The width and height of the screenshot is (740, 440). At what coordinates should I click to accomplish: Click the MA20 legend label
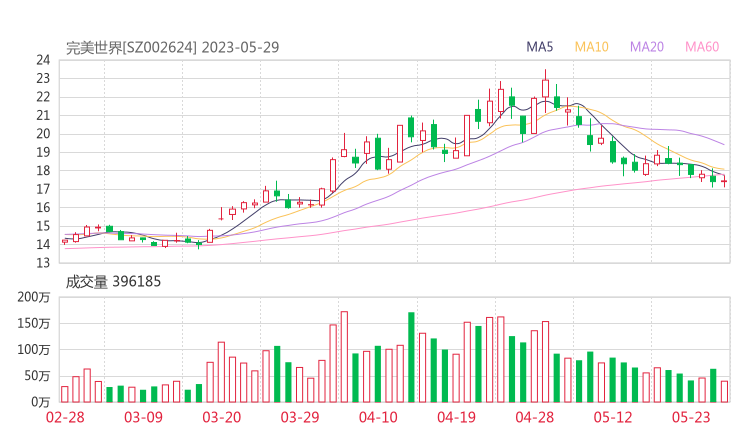(x=647, y=47)
